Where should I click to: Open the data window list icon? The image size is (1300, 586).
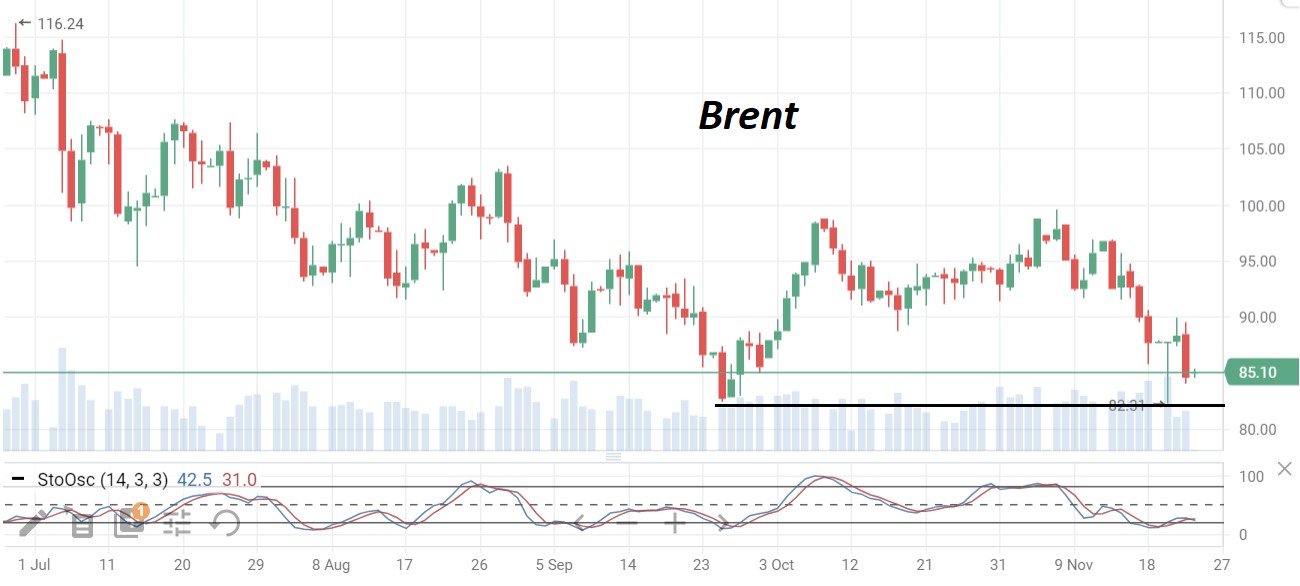(x=81, y=522)
